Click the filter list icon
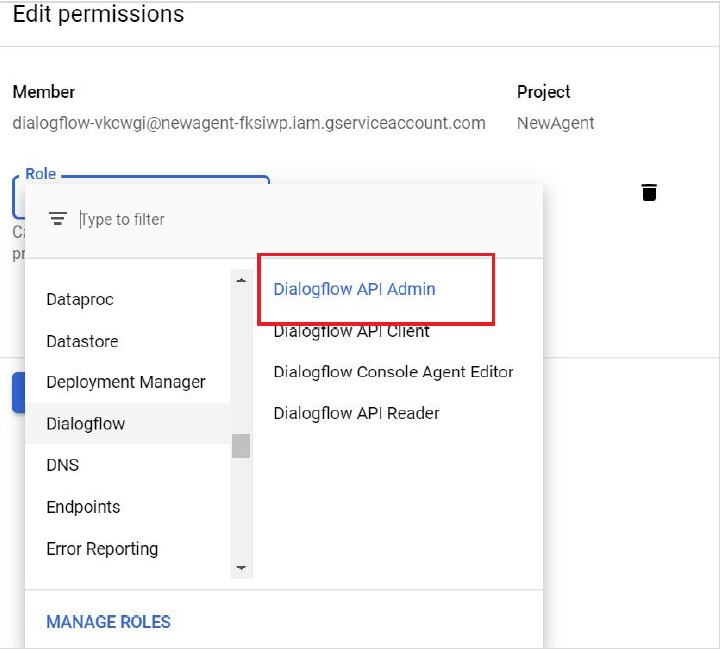Image resolution: width=720 pixels, height=649 pixels. pyautogui.click(x=58, y=219)
